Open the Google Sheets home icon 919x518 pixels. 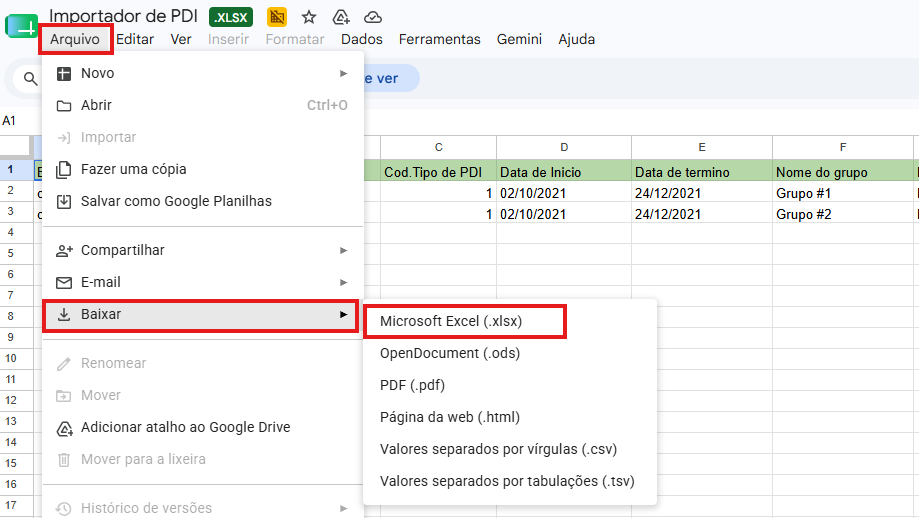click(x=21, y=26)
